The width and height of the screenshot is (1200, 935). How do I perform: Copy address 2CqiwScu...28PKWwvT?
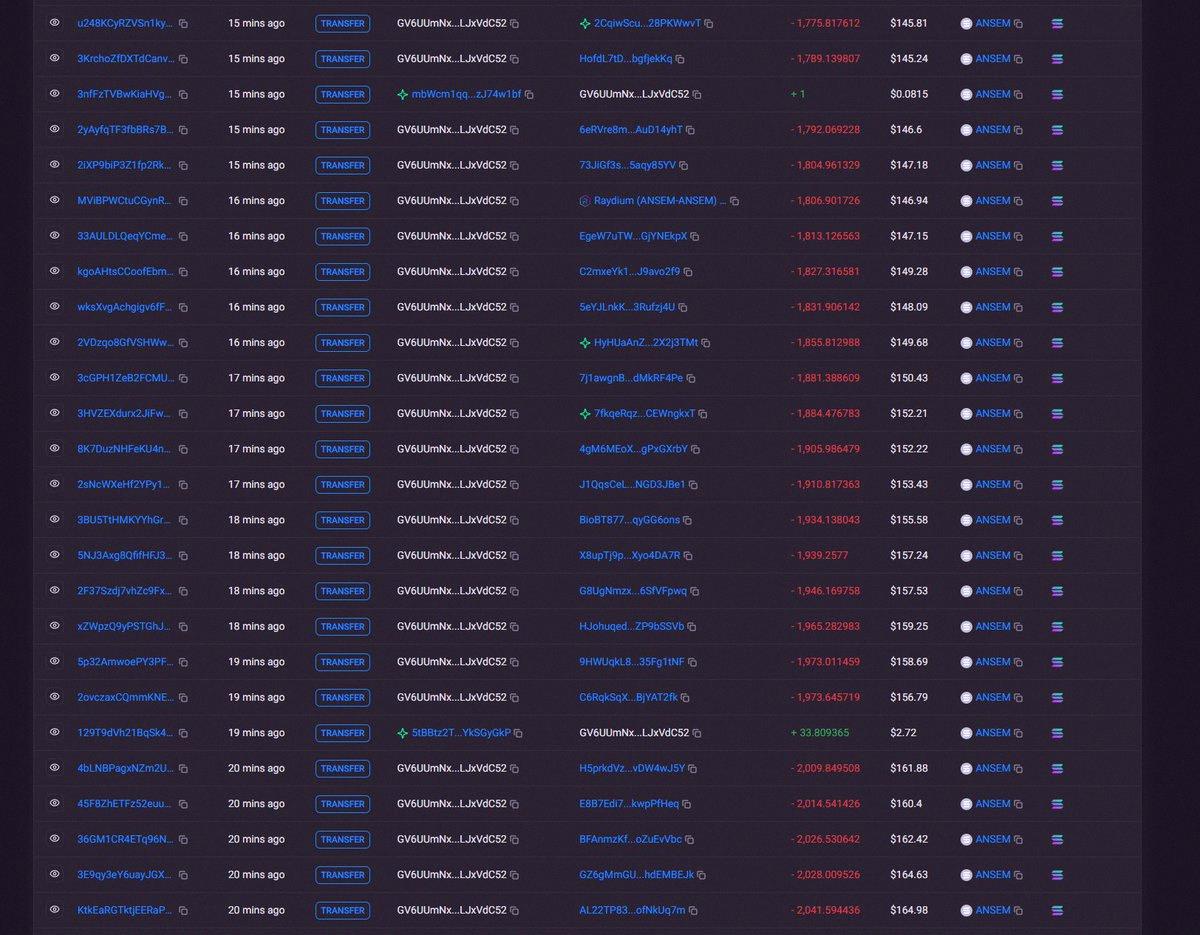[709, 23]
